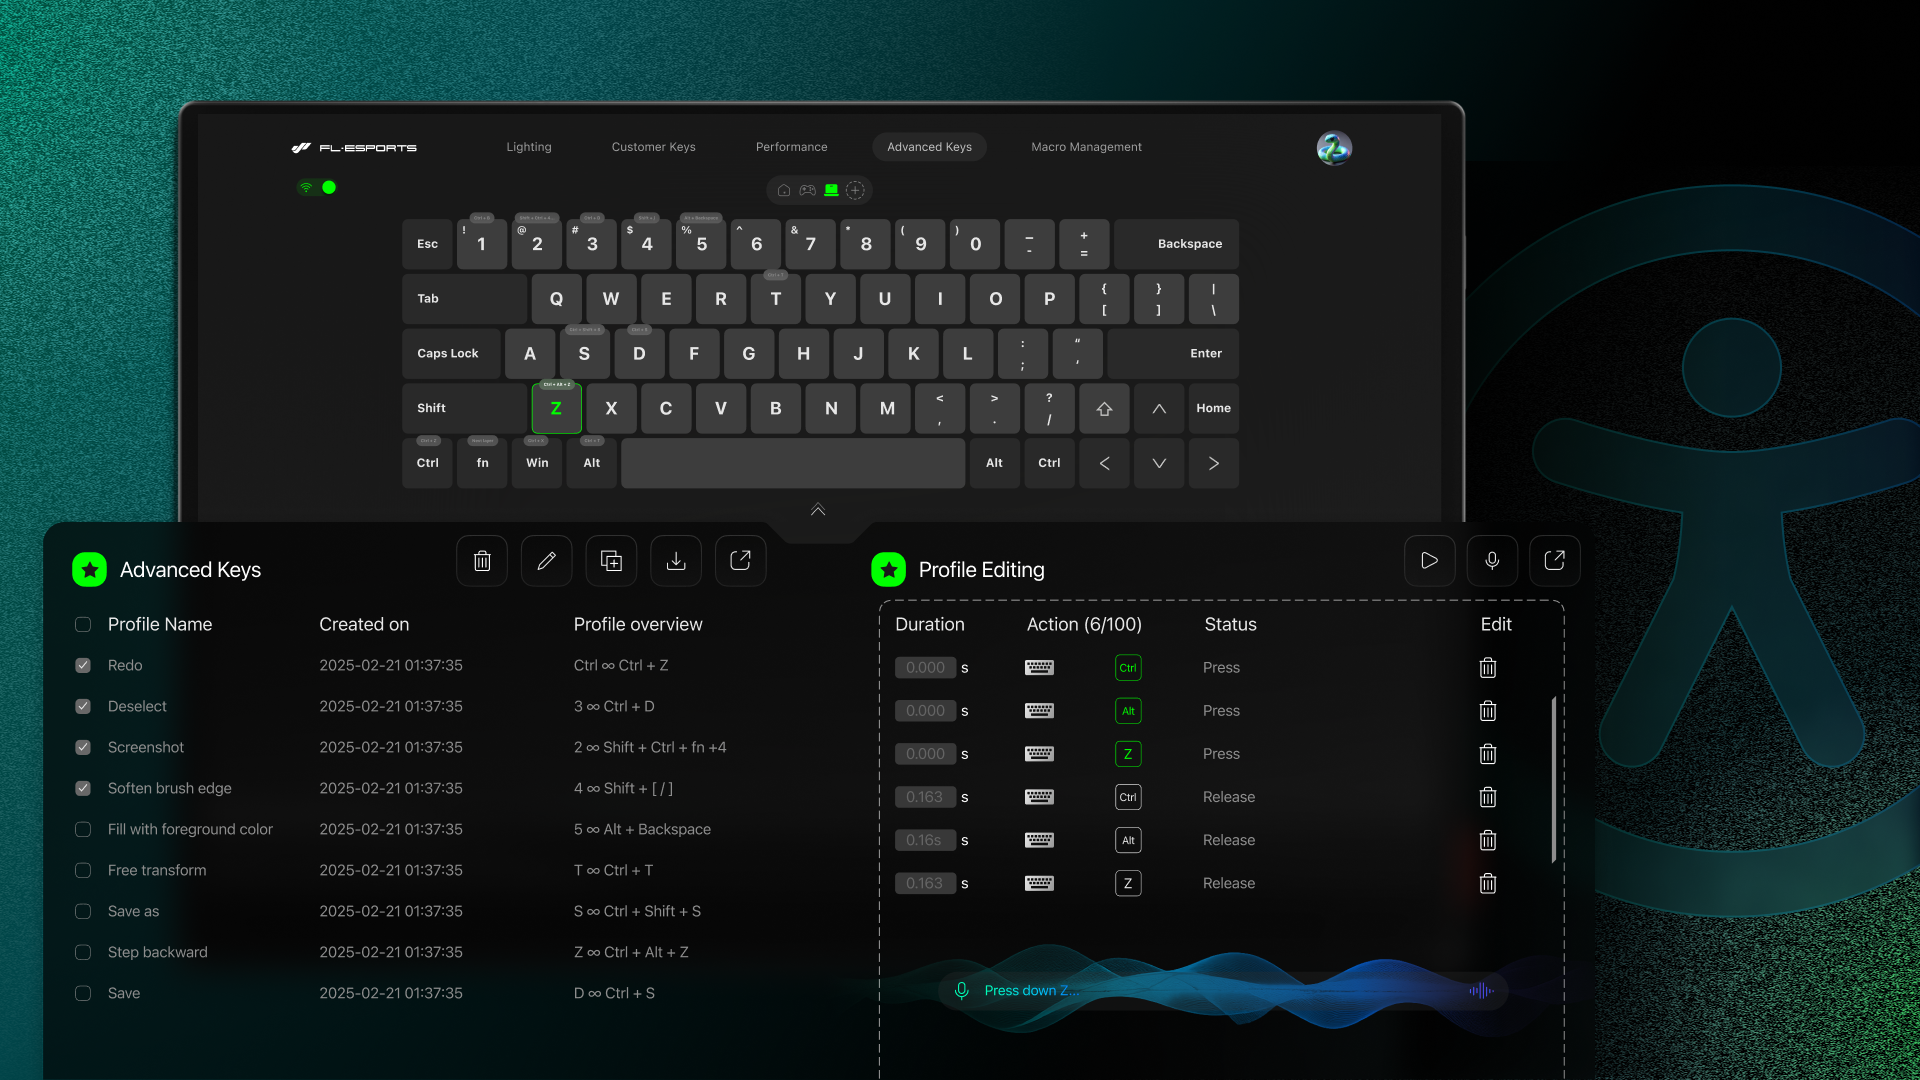
Task: Click the download import icon
Action: pos(676,561)
